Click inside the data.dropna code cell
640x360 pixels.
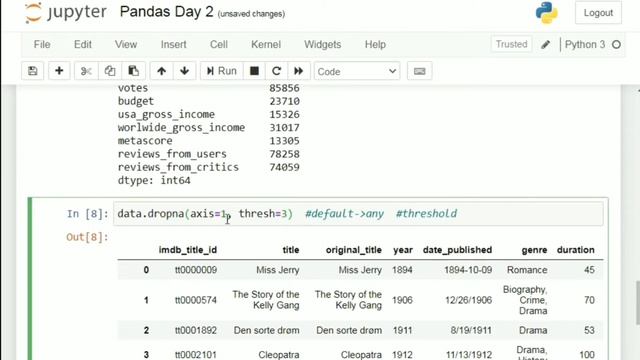[x=358, y=213]
